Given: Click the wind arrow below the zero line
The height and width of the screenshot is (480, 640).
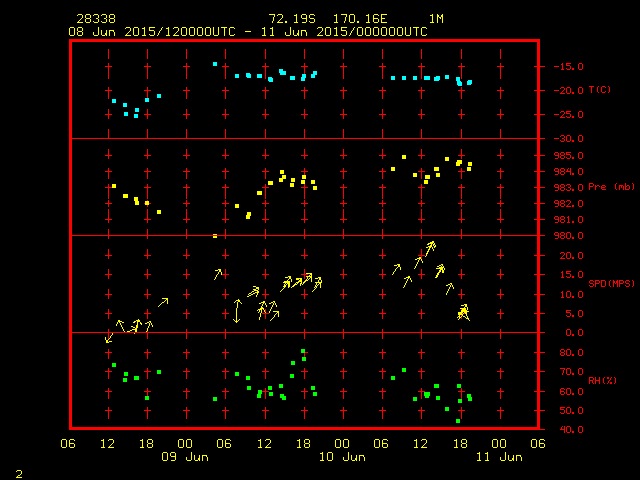Looking at the screenshot, I should pos(109,338).
